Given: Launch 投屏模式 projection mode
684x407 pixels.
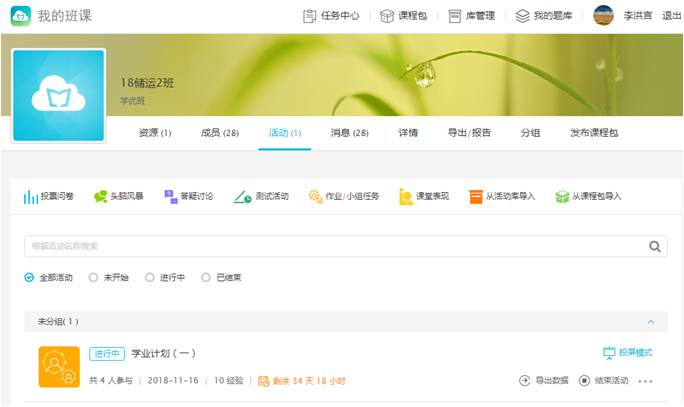Looking at the screenshot, I should [627, 353].
